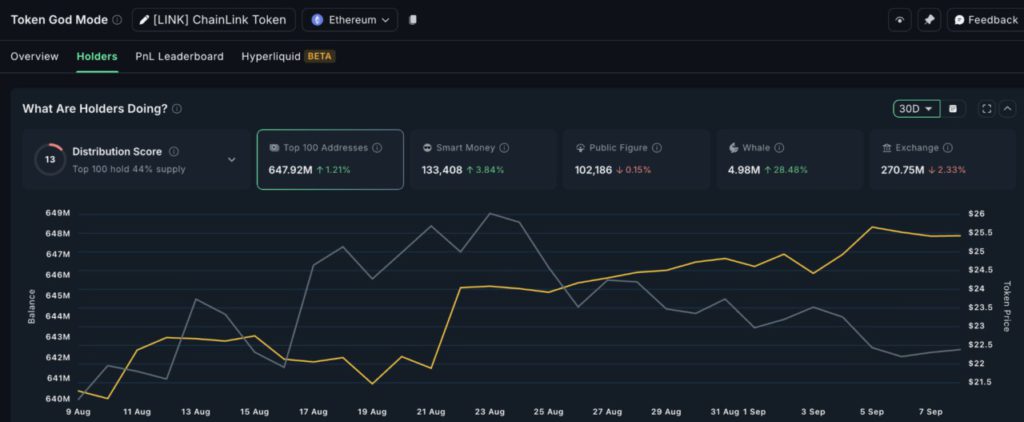Image resolution: width=1024 pixels, height=422 pixels.
Task: Expand the Distribution Score chevron
Action: click(232, 159)
